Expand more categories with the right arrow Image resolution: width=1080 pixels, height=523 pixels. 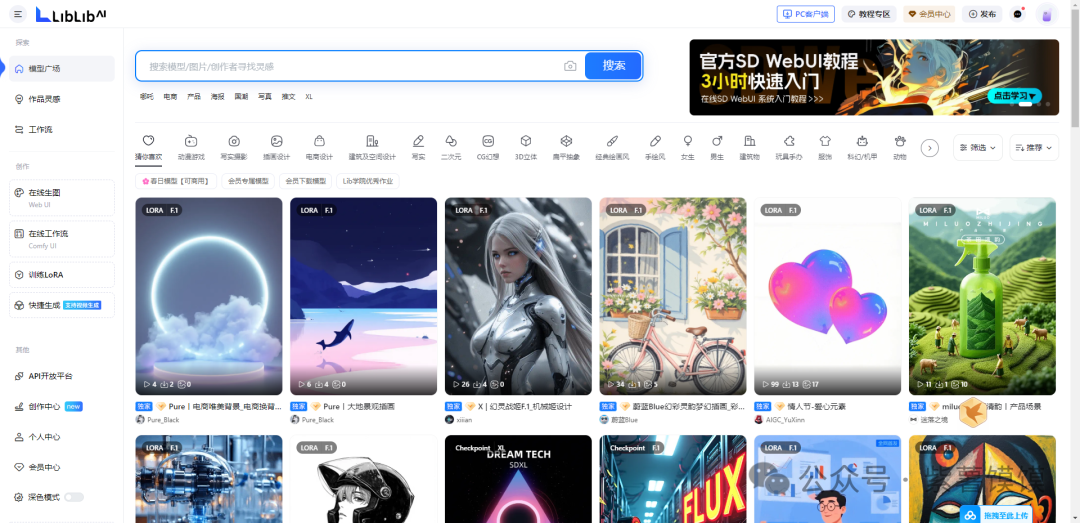click(929, 147)
